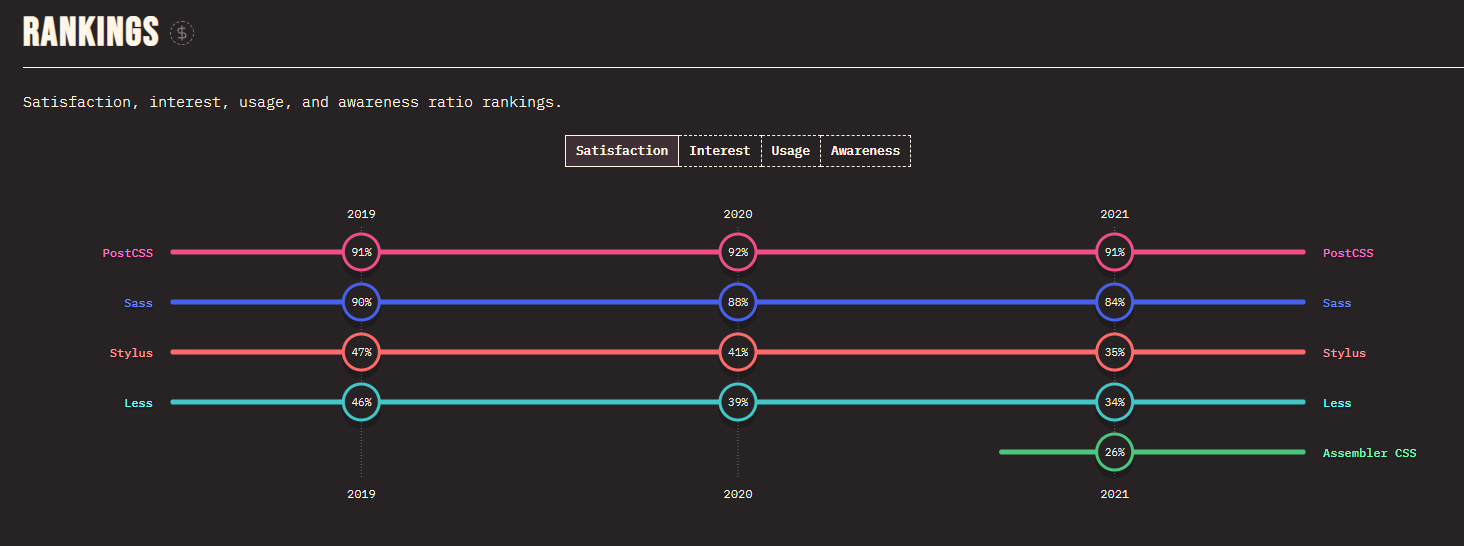
Task: Click the 2020 year label below chart
Action: click(738, 494)
